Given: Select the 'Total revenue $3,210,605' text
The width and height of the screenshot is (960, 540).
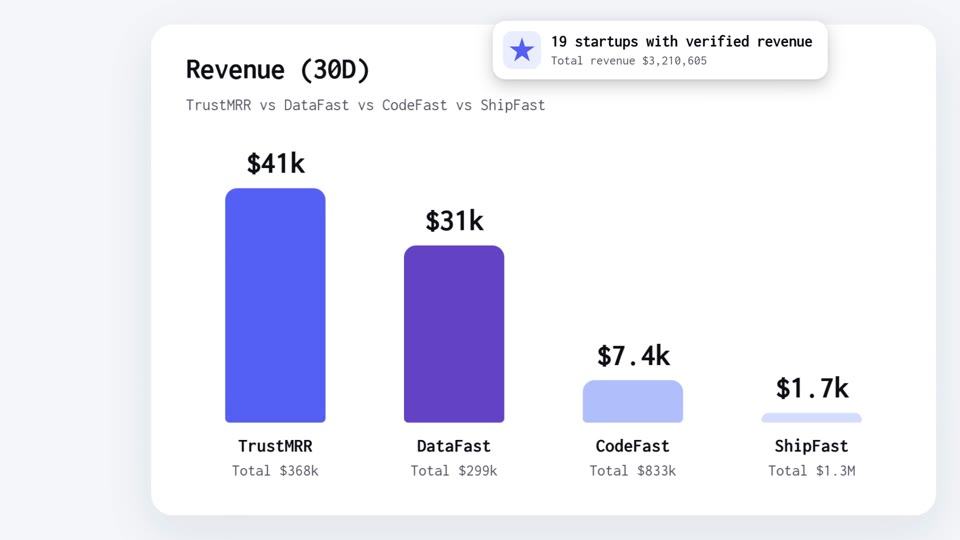Looking at the screenshot, I should tap(629, 61).
